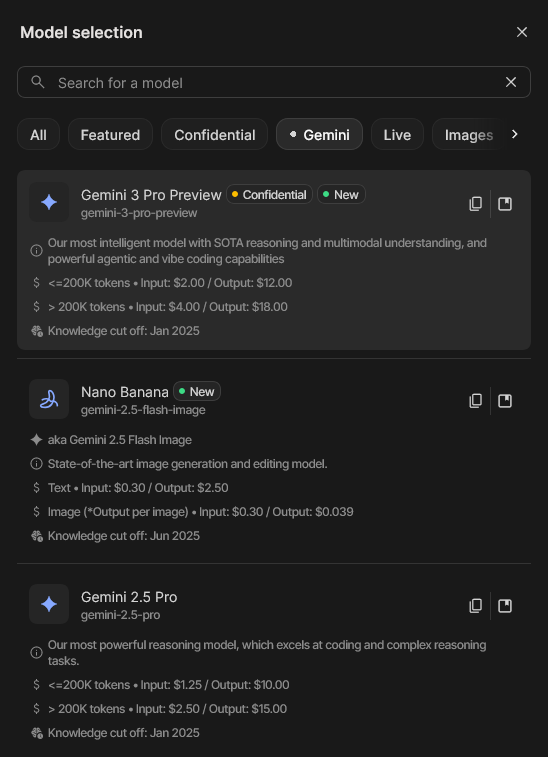Click the Gemini 2.5 Pro title
The width and height of the screenshot is (548, 757).
pyautogui.click(x=129, y=597)
